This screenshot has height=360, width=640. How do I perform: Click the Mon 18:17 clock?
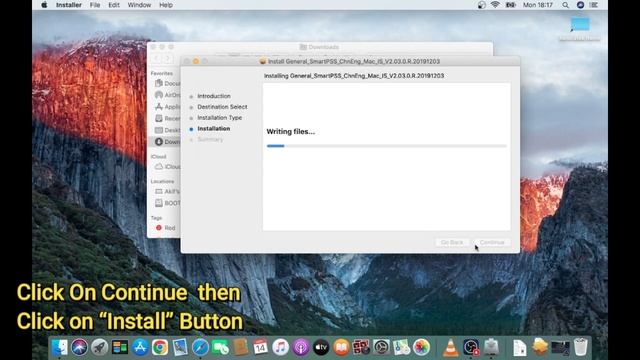(x=538, y=5)
